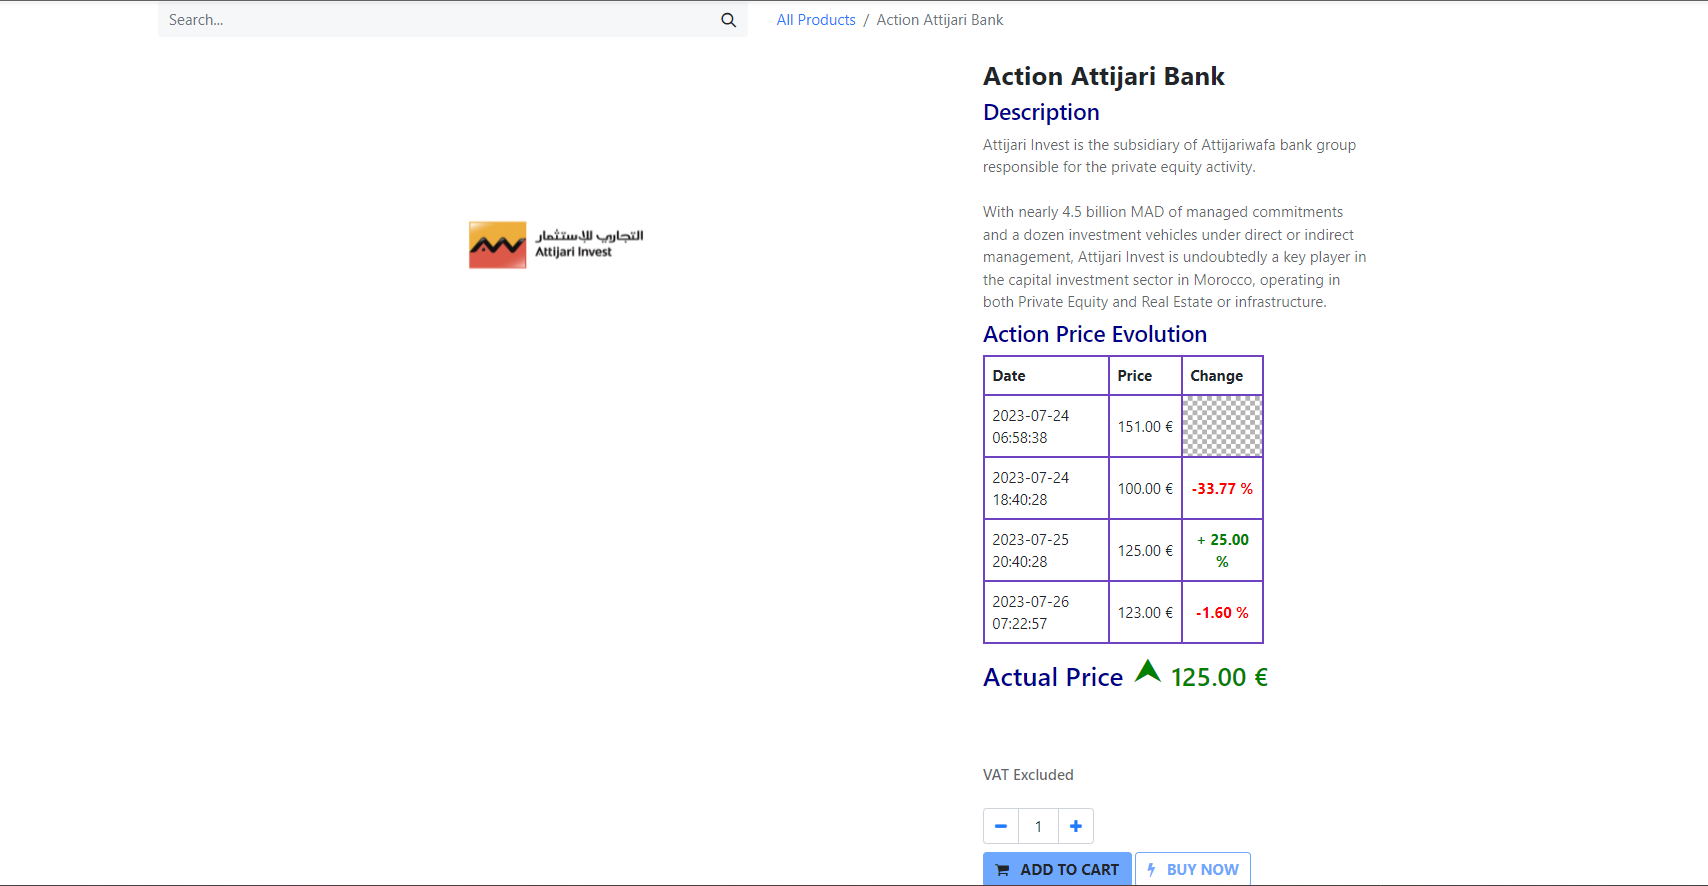Click the + 25.00 % change value
The height and width of the screenshot is (886, 1708).
click(x=1222, y=551)
